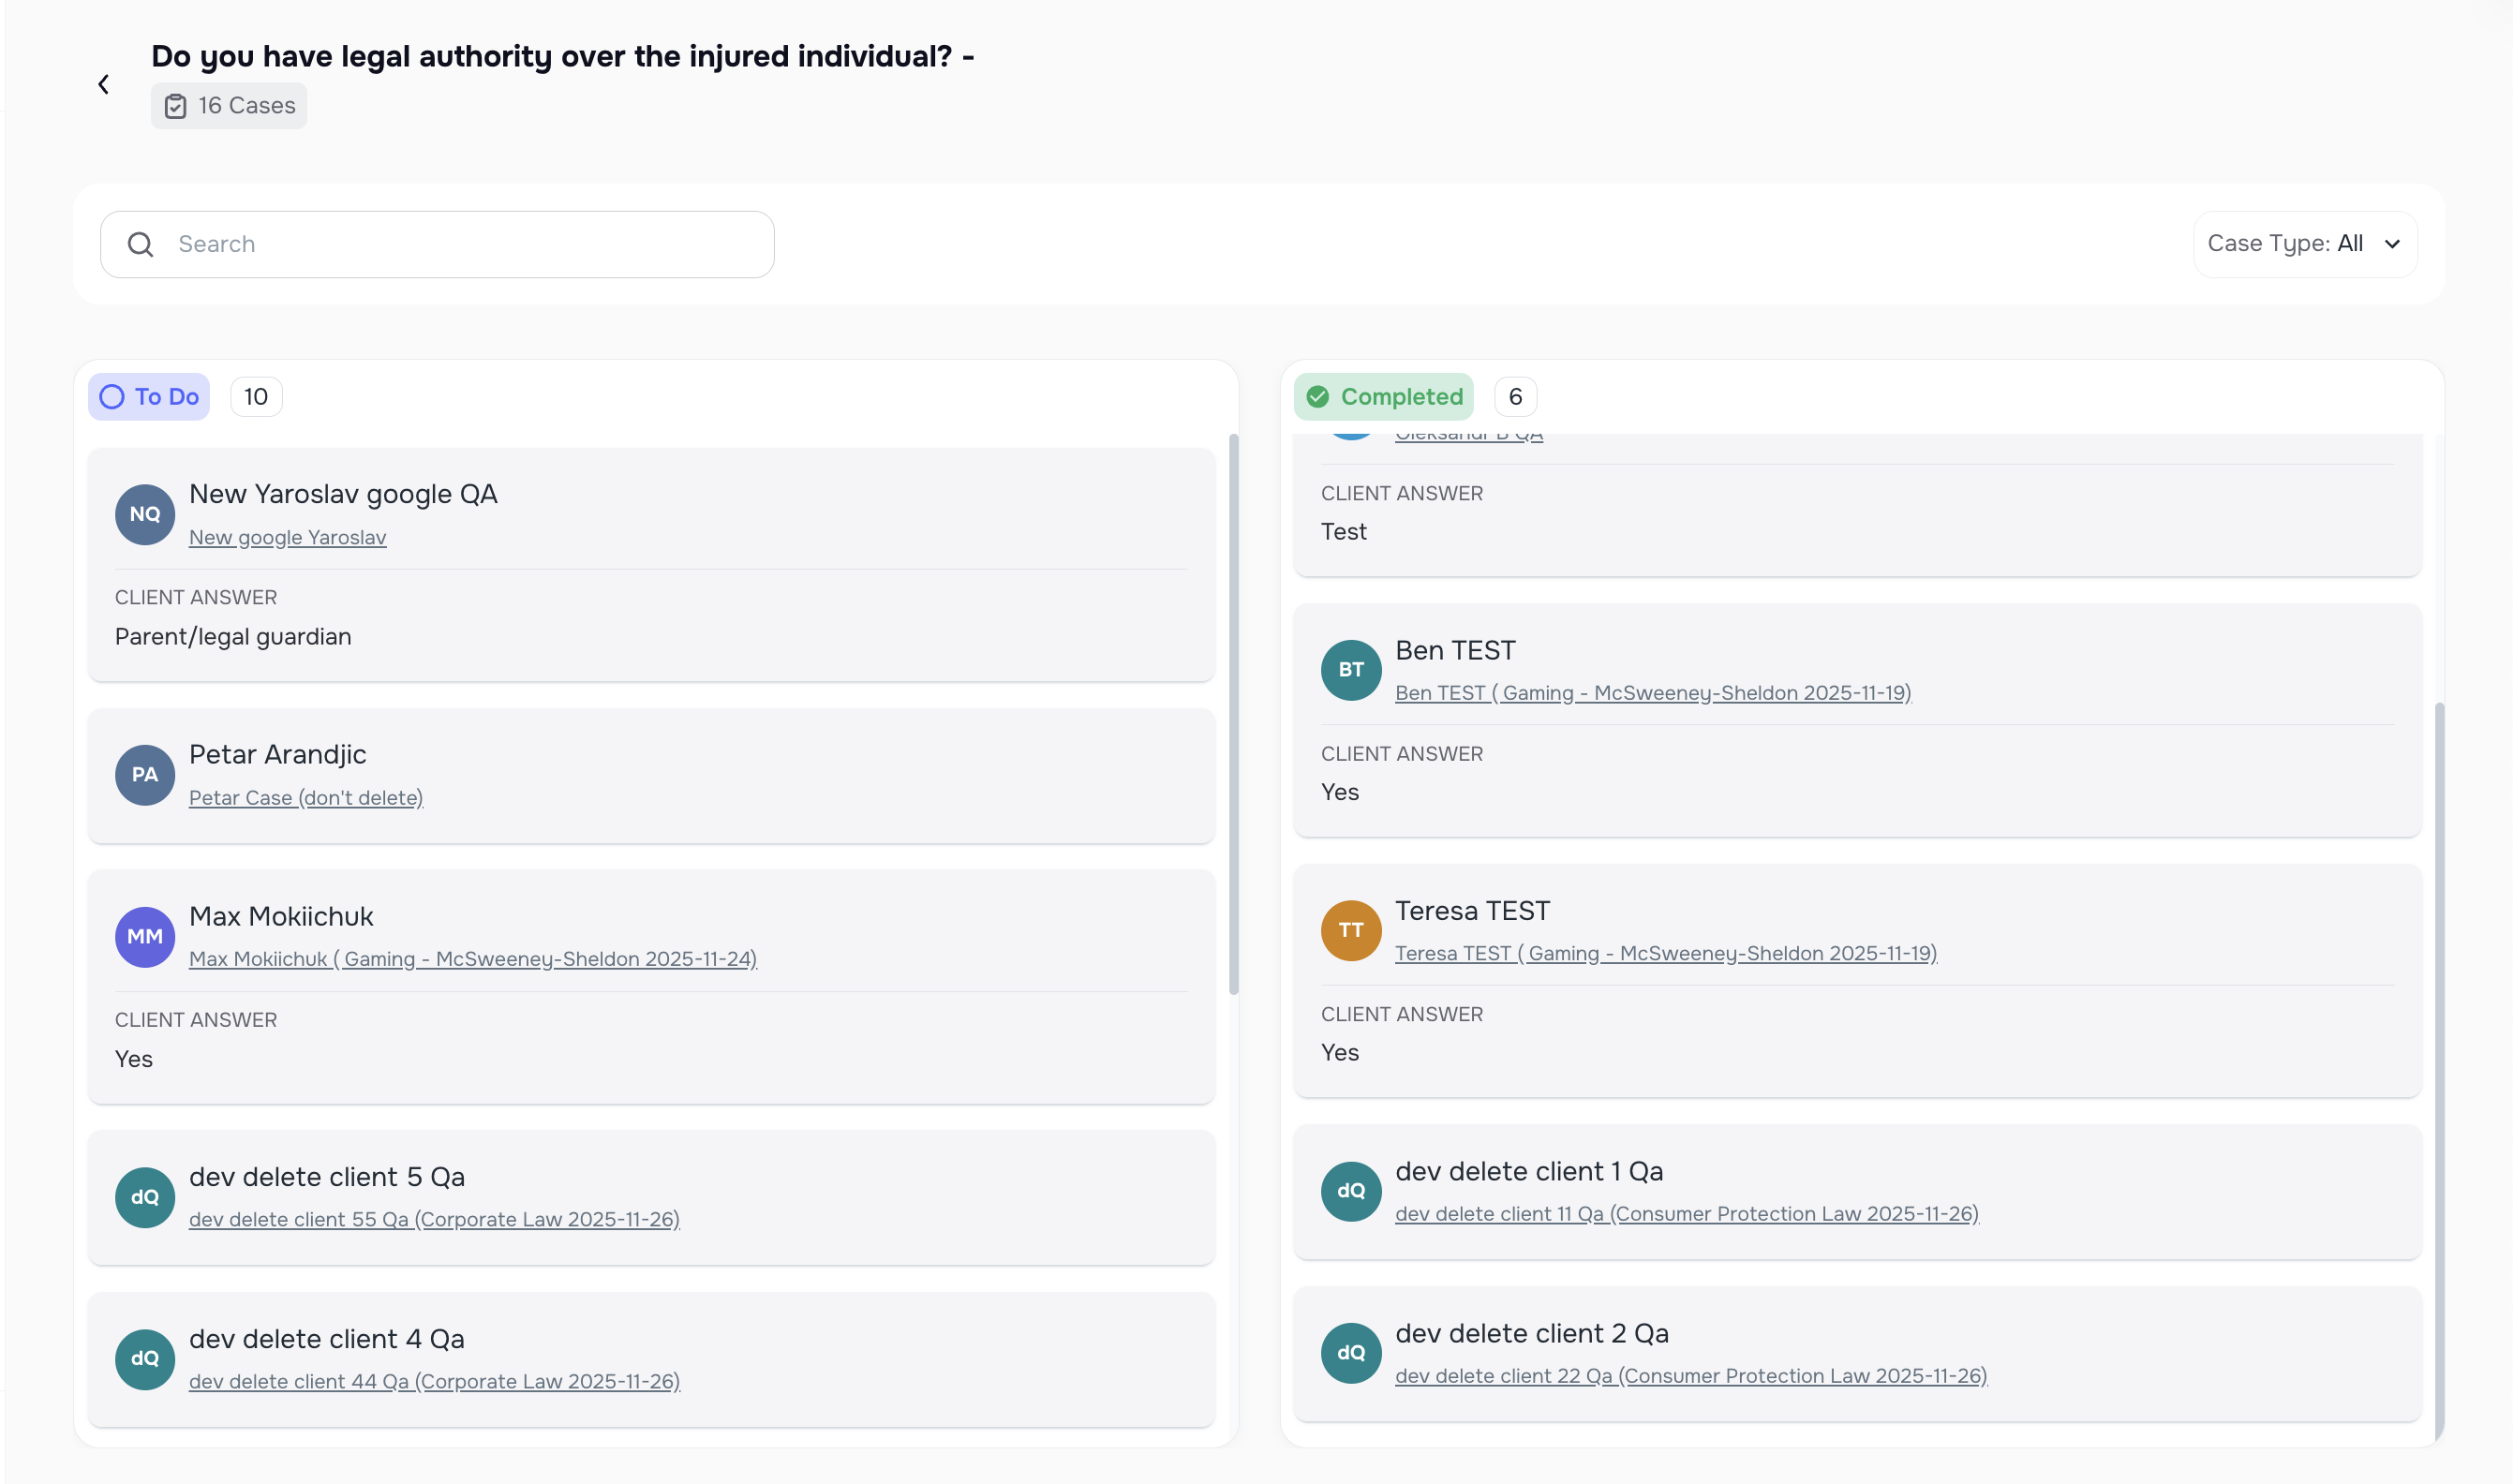Open the New google Yaroslav case link

click(x=287, y=538)
